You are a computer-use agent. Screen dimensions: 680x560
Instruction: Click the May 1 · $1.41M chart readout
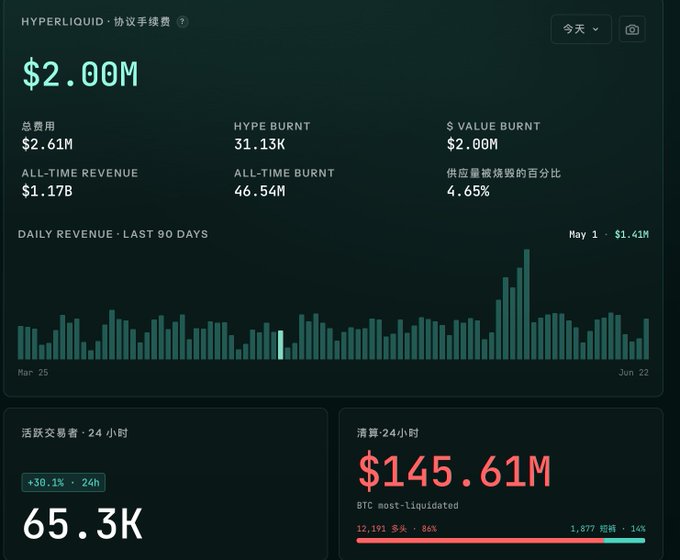pos(609,235)
